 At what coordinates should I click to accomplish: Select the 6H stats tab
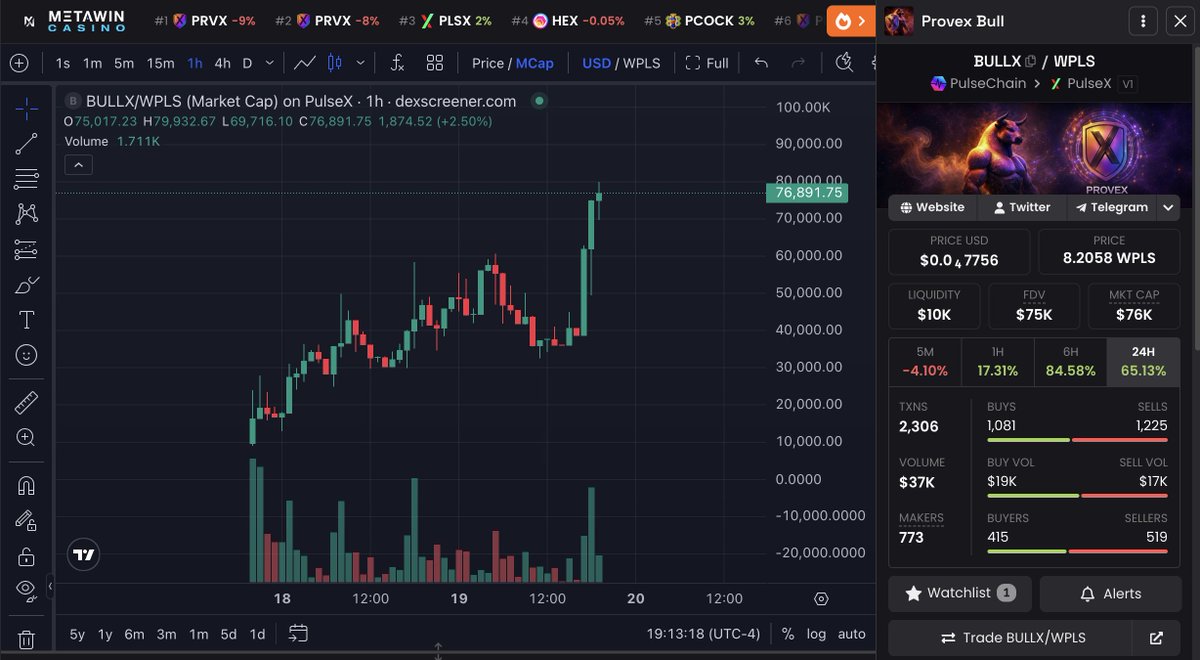click(x=1070, y=362)
